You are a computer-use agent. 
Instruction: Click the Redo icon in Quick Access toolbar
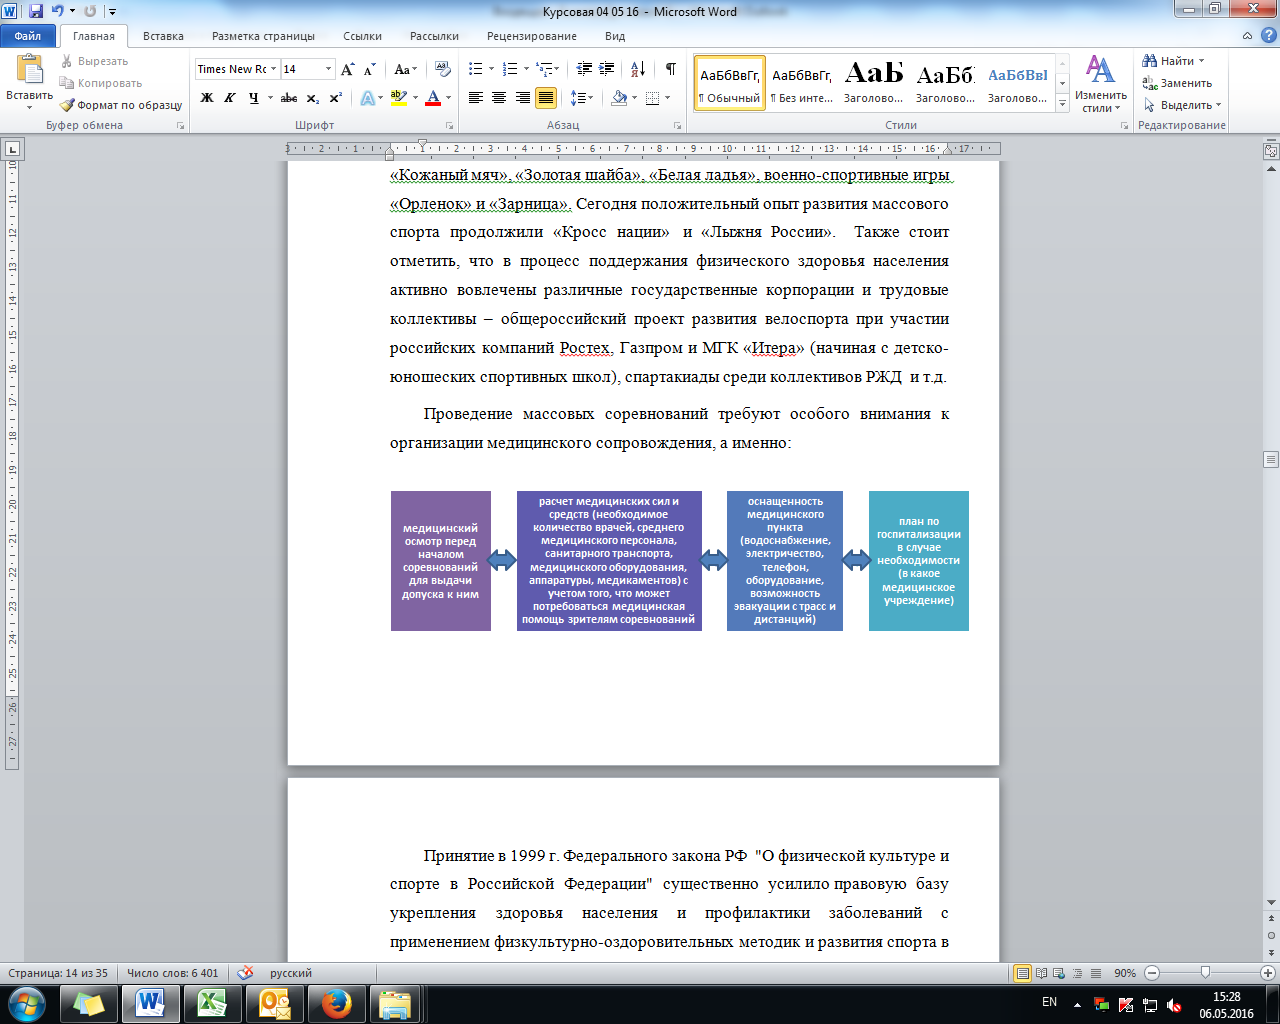[x=90, y=11]
